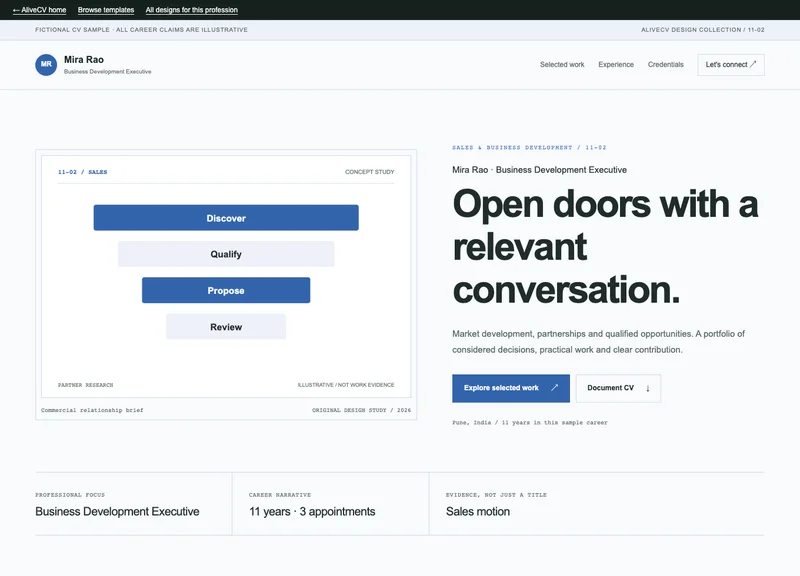Download the Document CV

[x=618, y=388]
